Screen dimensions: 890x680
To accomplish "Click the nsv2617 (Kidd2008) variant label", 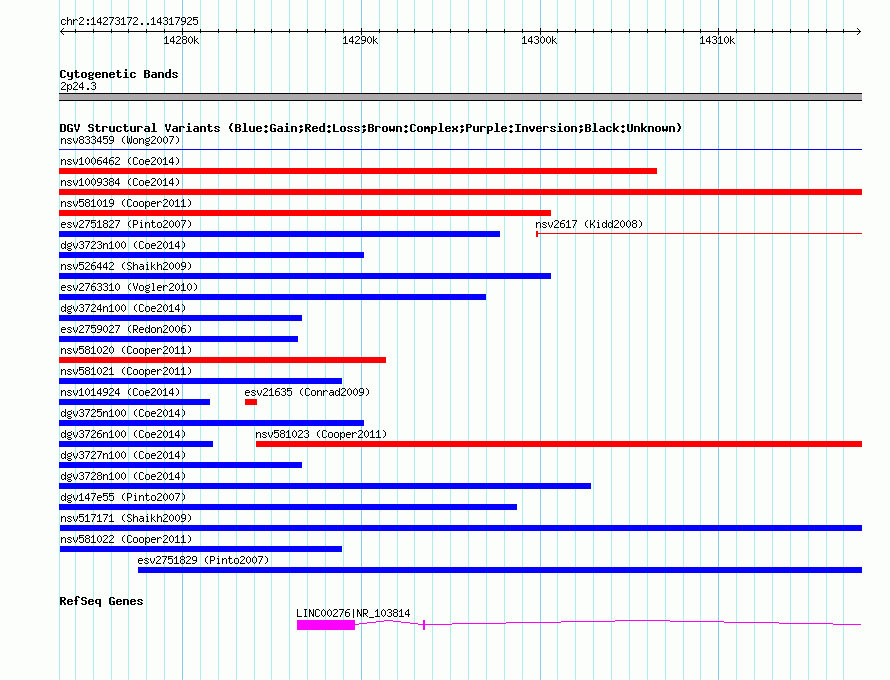I will click(589, 224).
